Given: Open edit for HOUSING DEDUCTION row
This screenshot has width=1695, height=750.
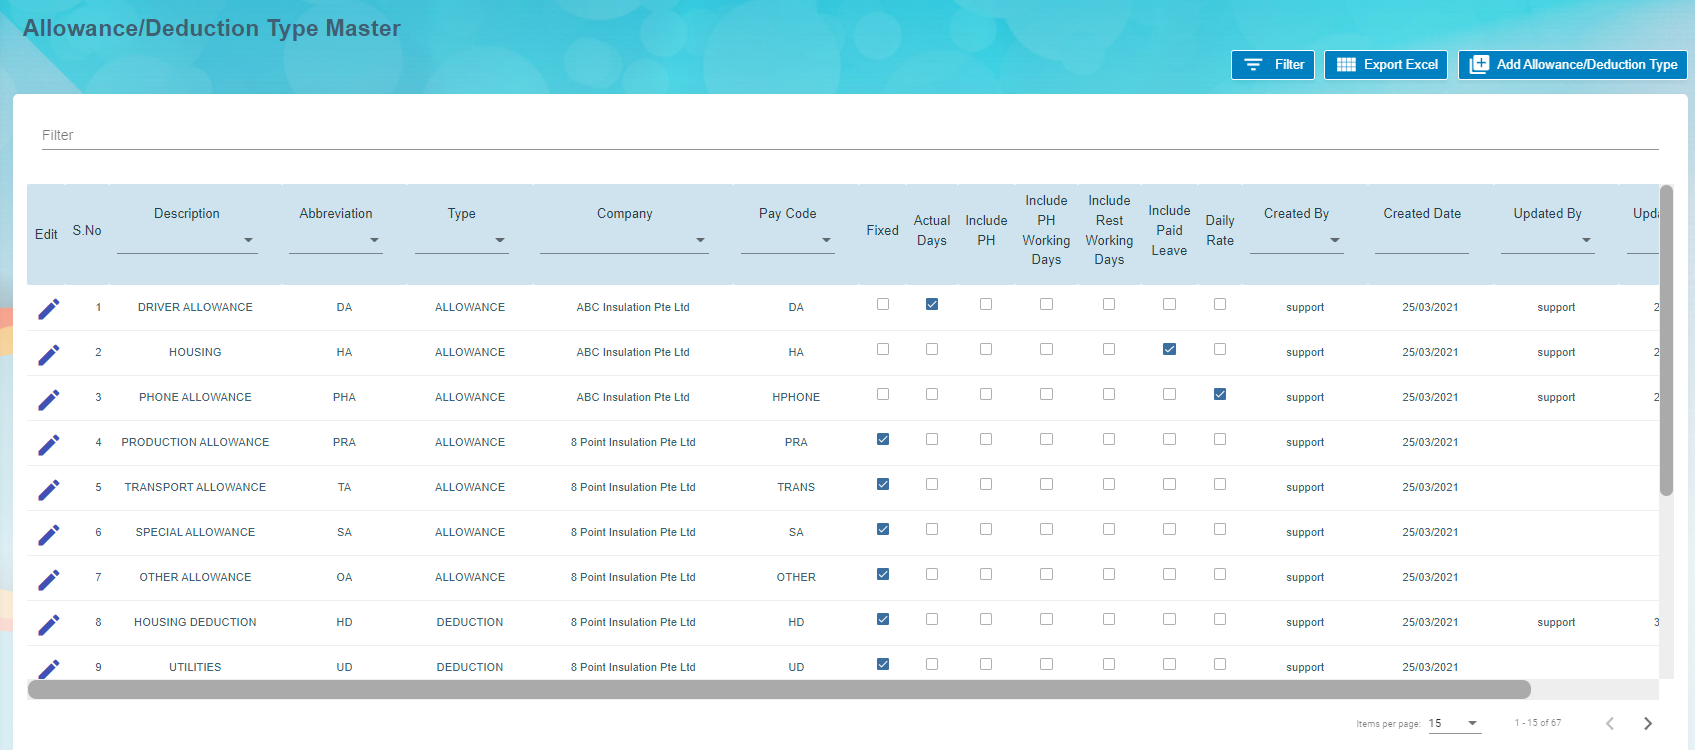Looking at the screenshot, I should (x=48, y=624).
